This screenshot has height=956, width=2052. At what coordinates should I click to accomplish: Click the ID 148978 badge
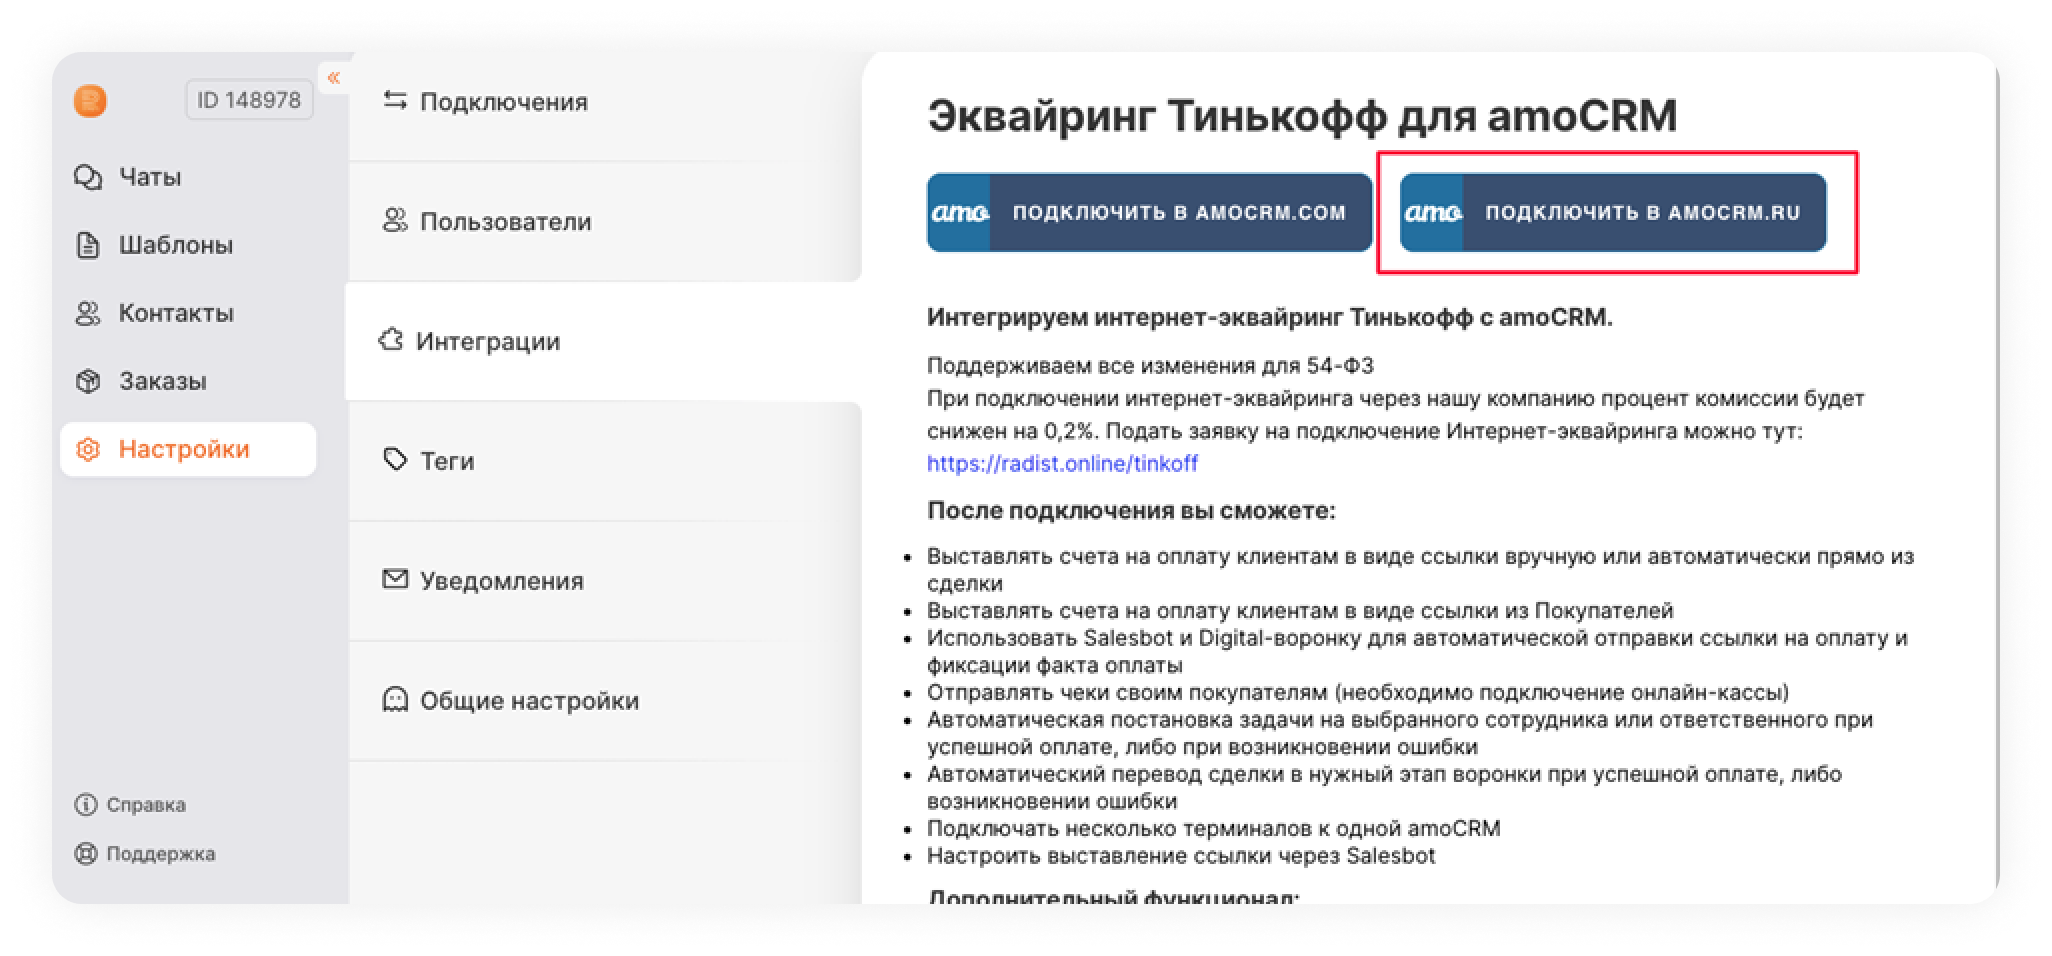point(249,100)
